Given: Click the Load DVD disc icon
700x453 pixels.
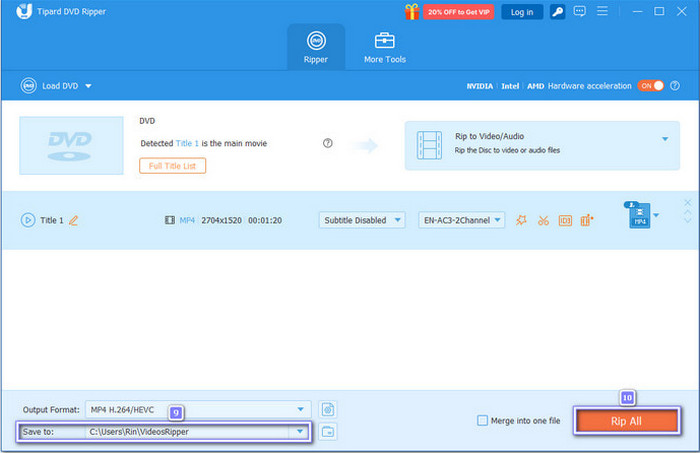Looking at the screenshot, I should point(29,86).
